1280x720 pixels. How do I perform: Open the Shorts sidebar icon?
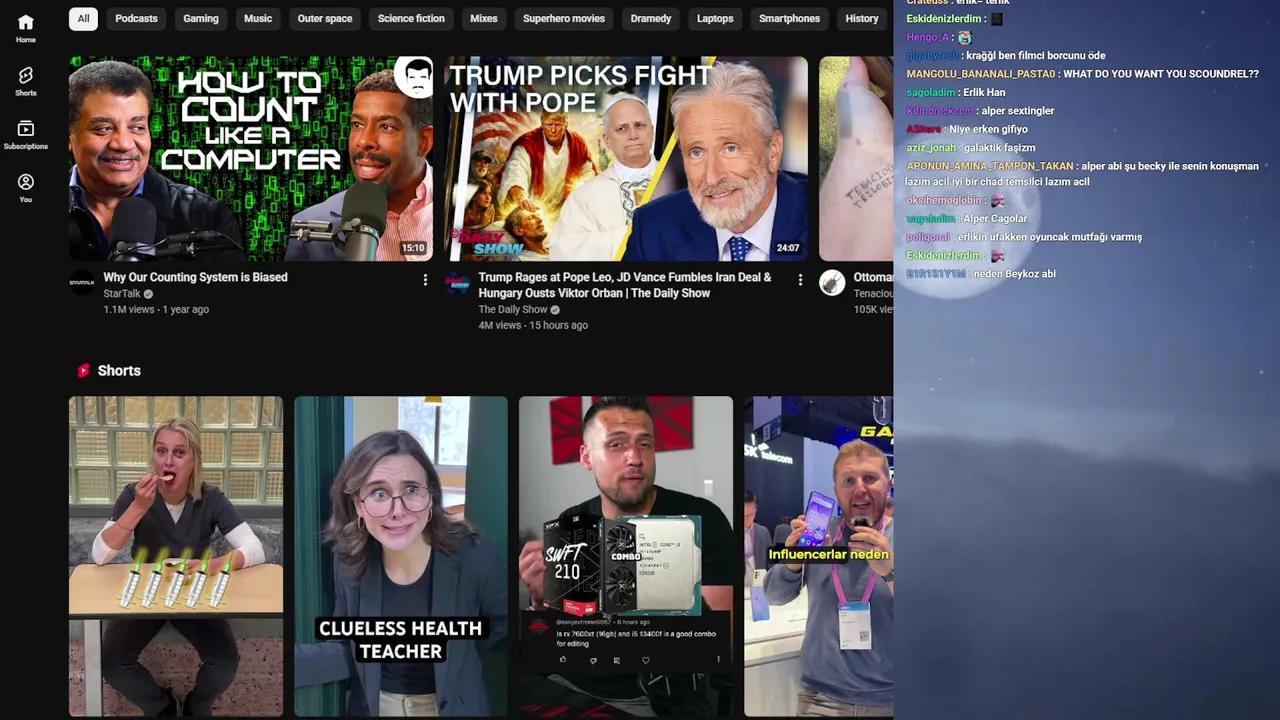click(x=26, y=81)
